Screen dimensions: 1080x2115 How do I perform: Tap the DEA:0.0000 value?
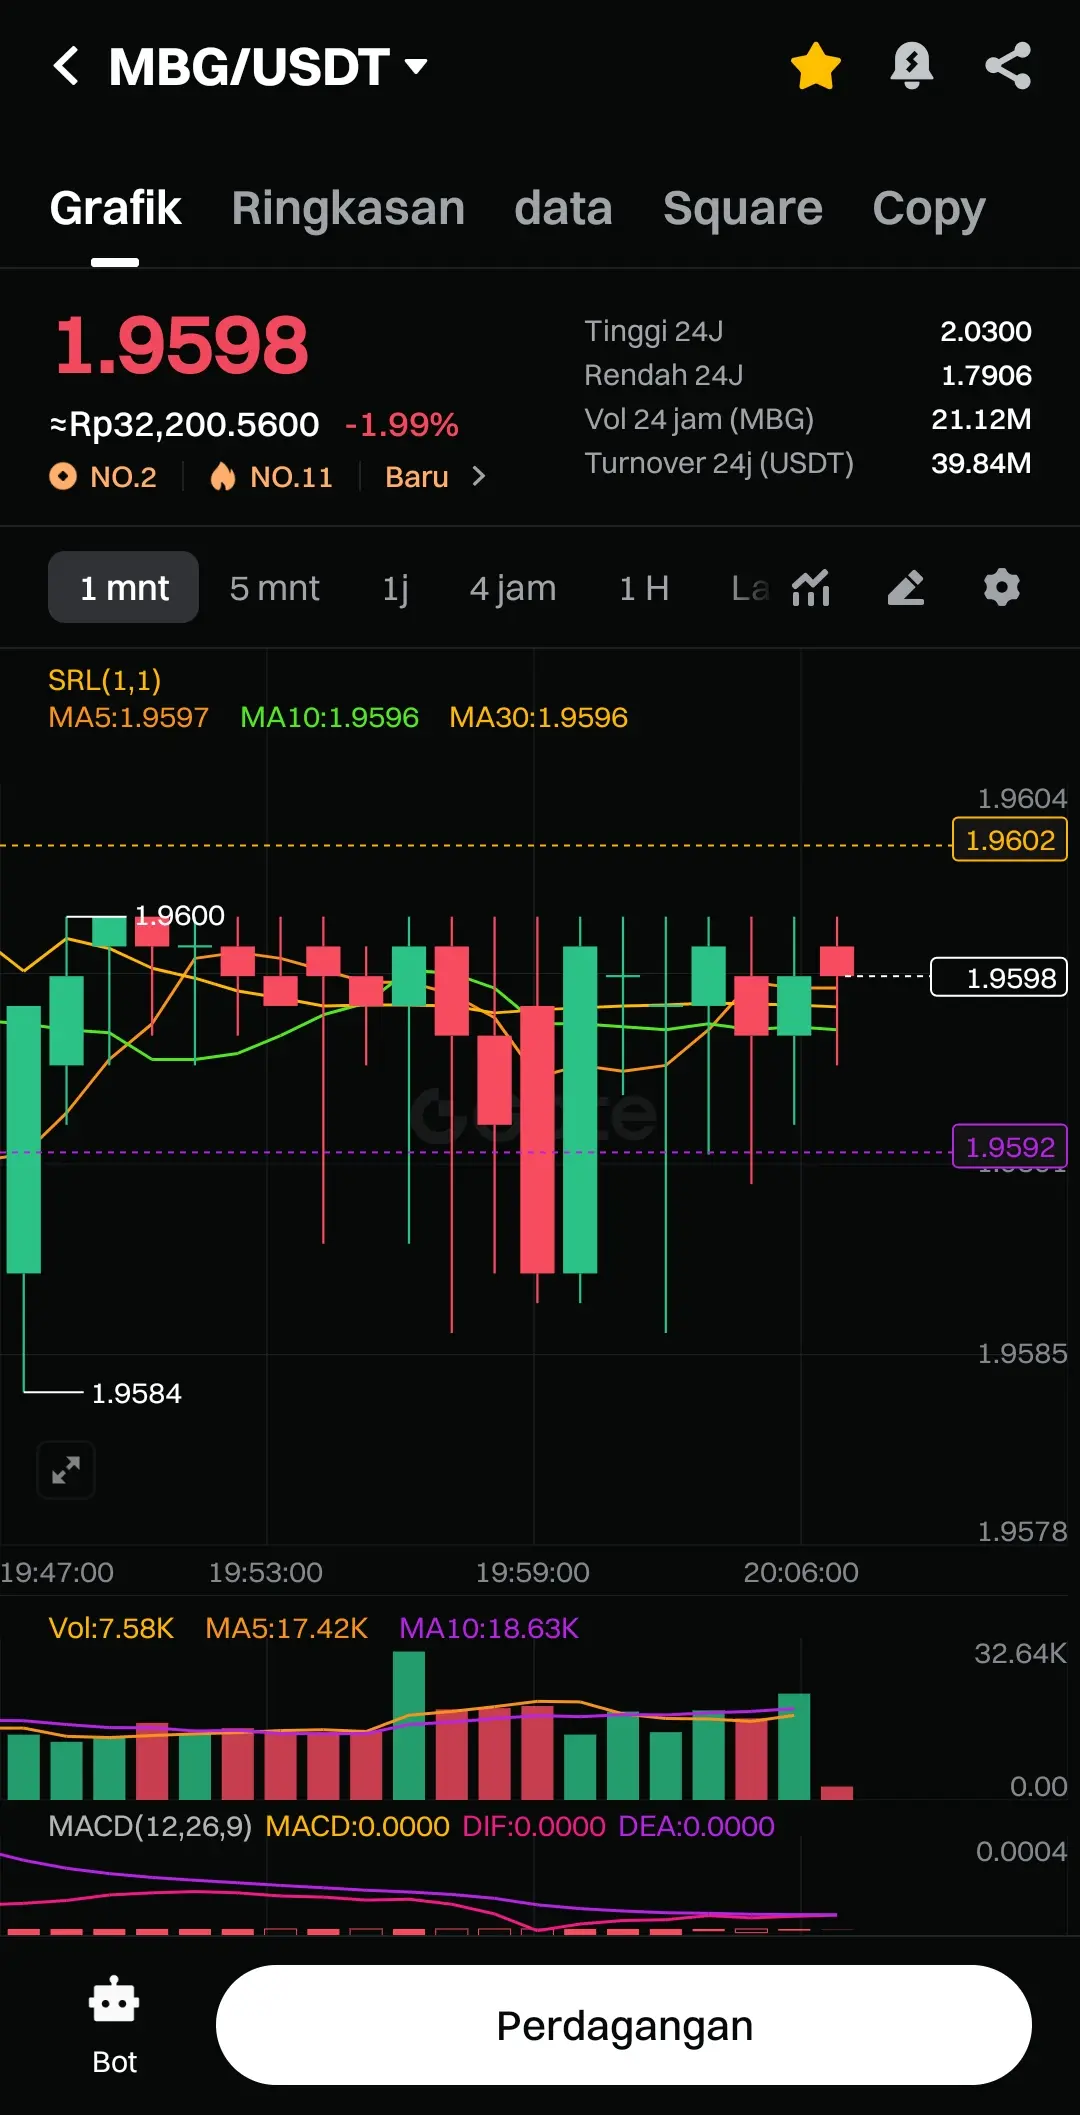pos(696,1826)
